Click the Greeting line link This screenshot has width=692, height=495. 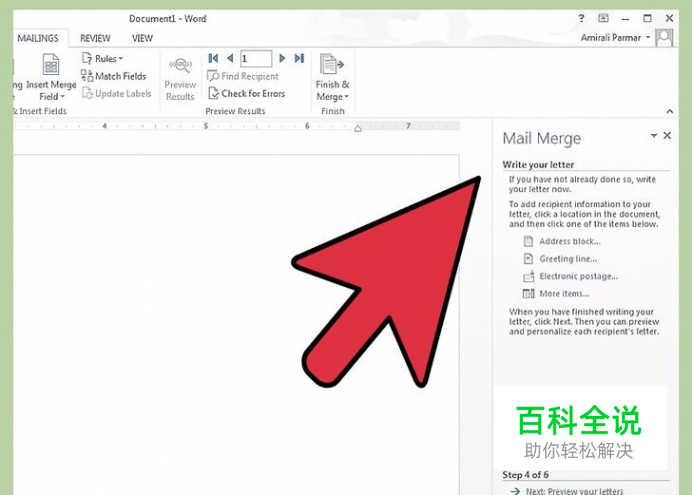(568, 259)
